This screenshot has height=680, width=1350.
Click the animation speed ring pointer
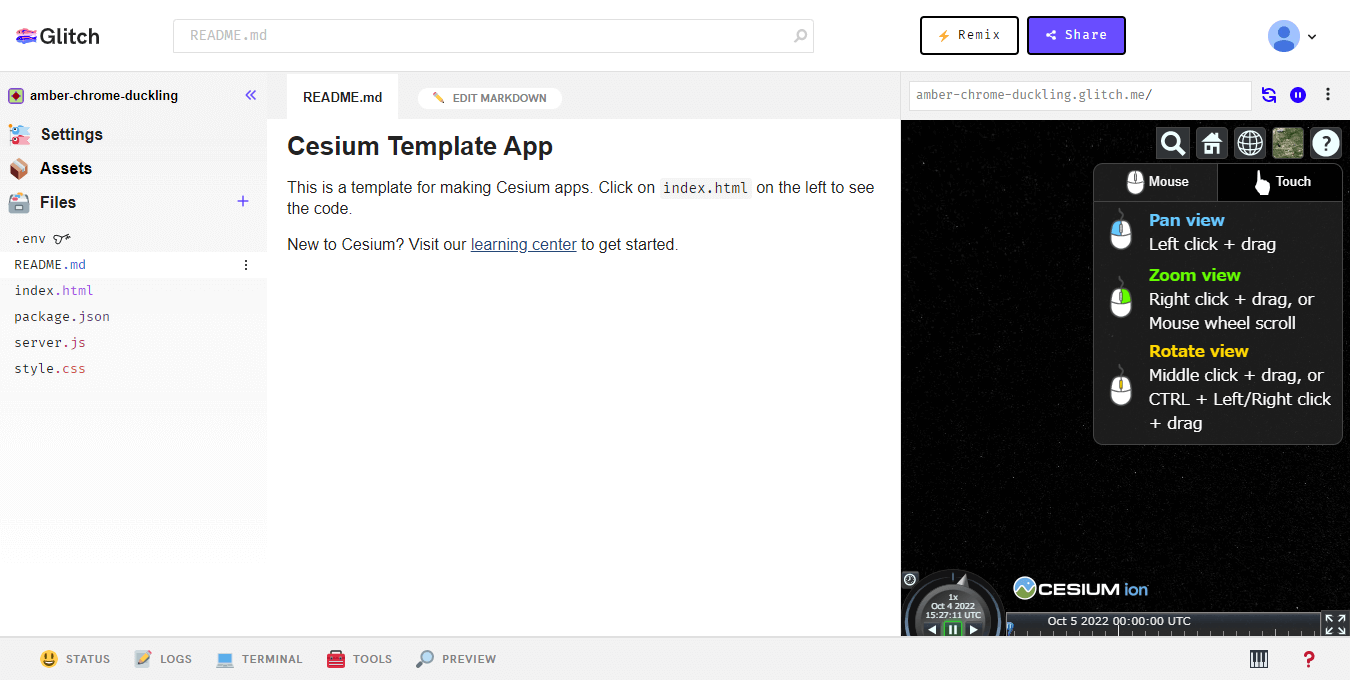tap(961, 579)
